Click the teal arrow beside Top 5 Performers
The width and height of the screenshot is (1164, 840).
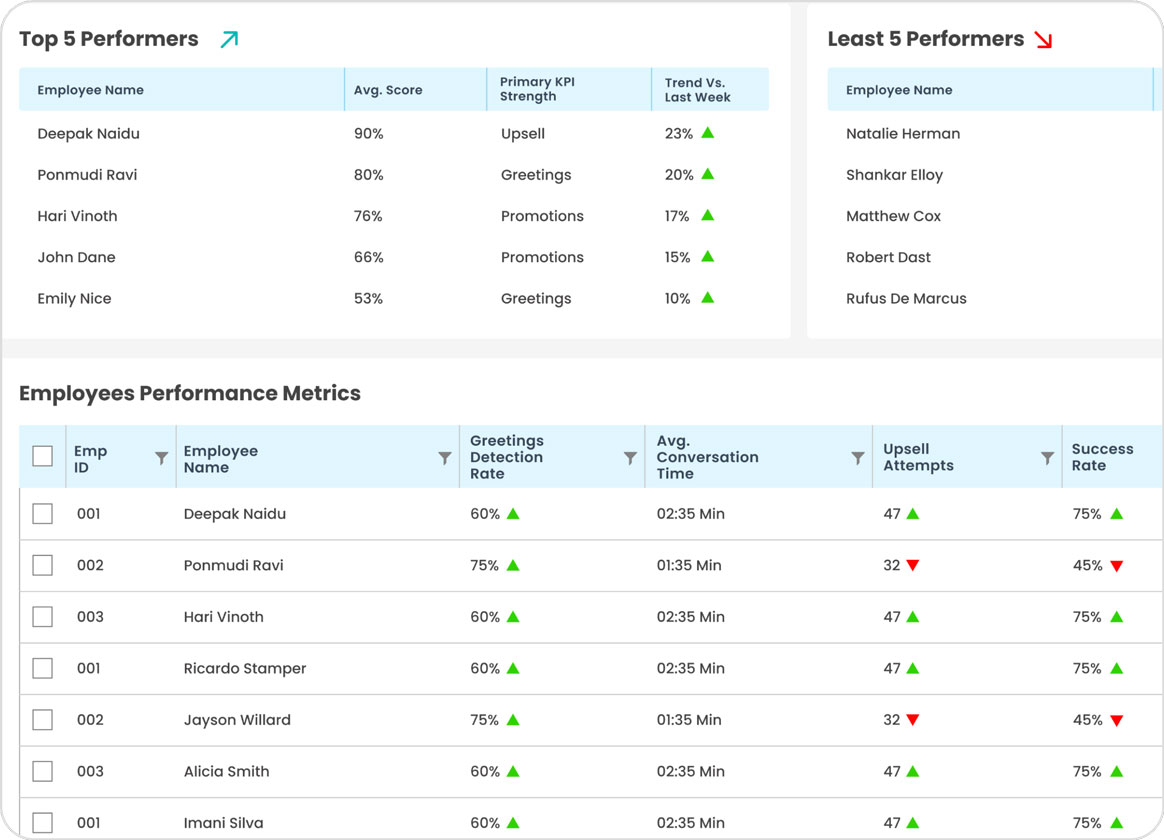231,38
